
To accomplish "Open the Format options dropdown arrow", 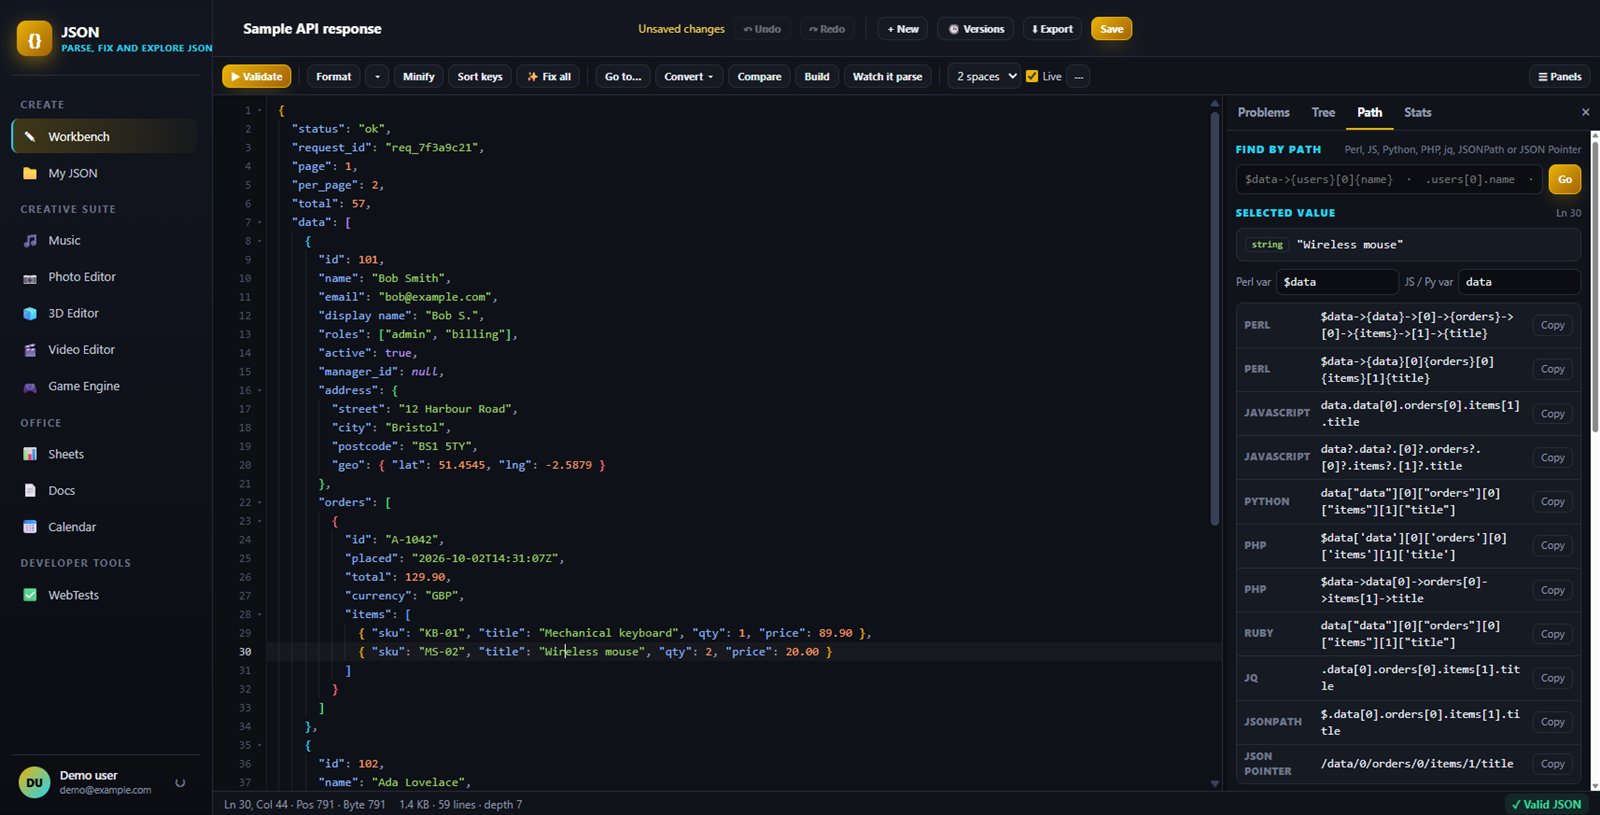I will coord(377,77).
